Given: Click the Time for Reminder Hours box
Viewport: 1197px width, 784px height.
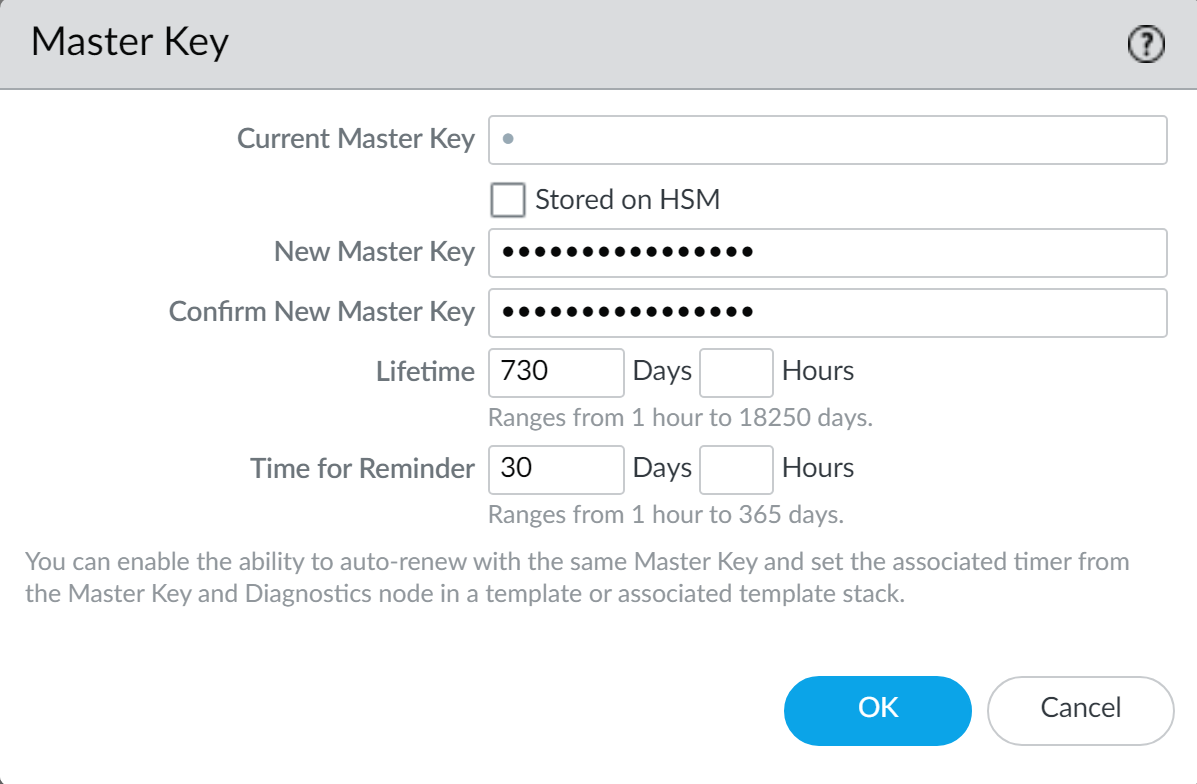Looking at the screenshot, I should [736, 469].
